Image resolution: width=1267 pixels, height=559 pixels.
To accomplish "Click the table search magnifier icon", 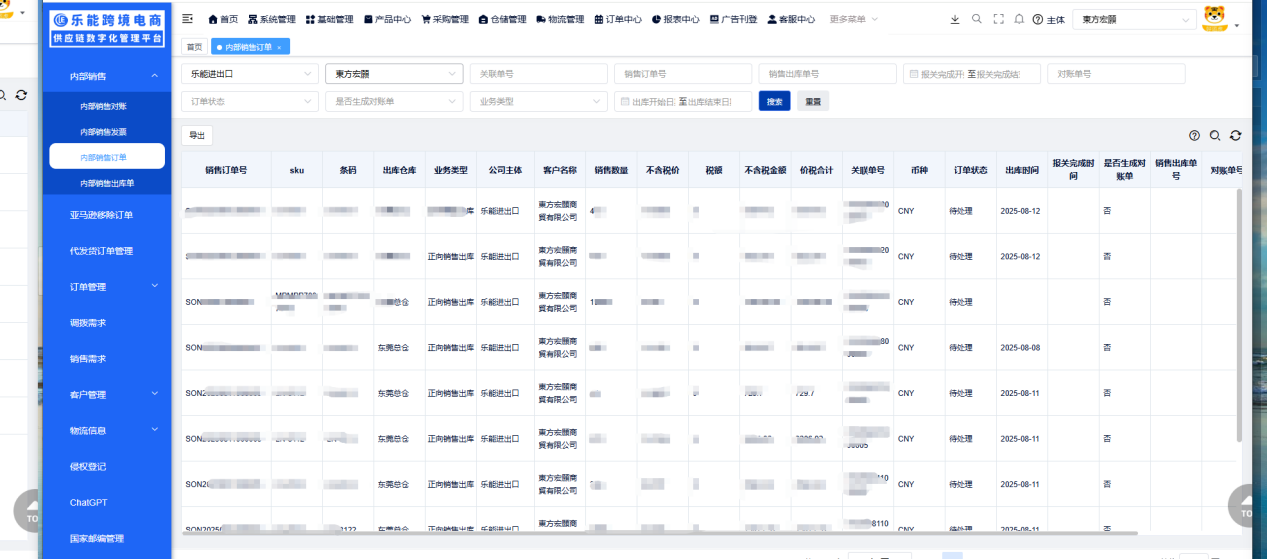I will [1215, 136].
